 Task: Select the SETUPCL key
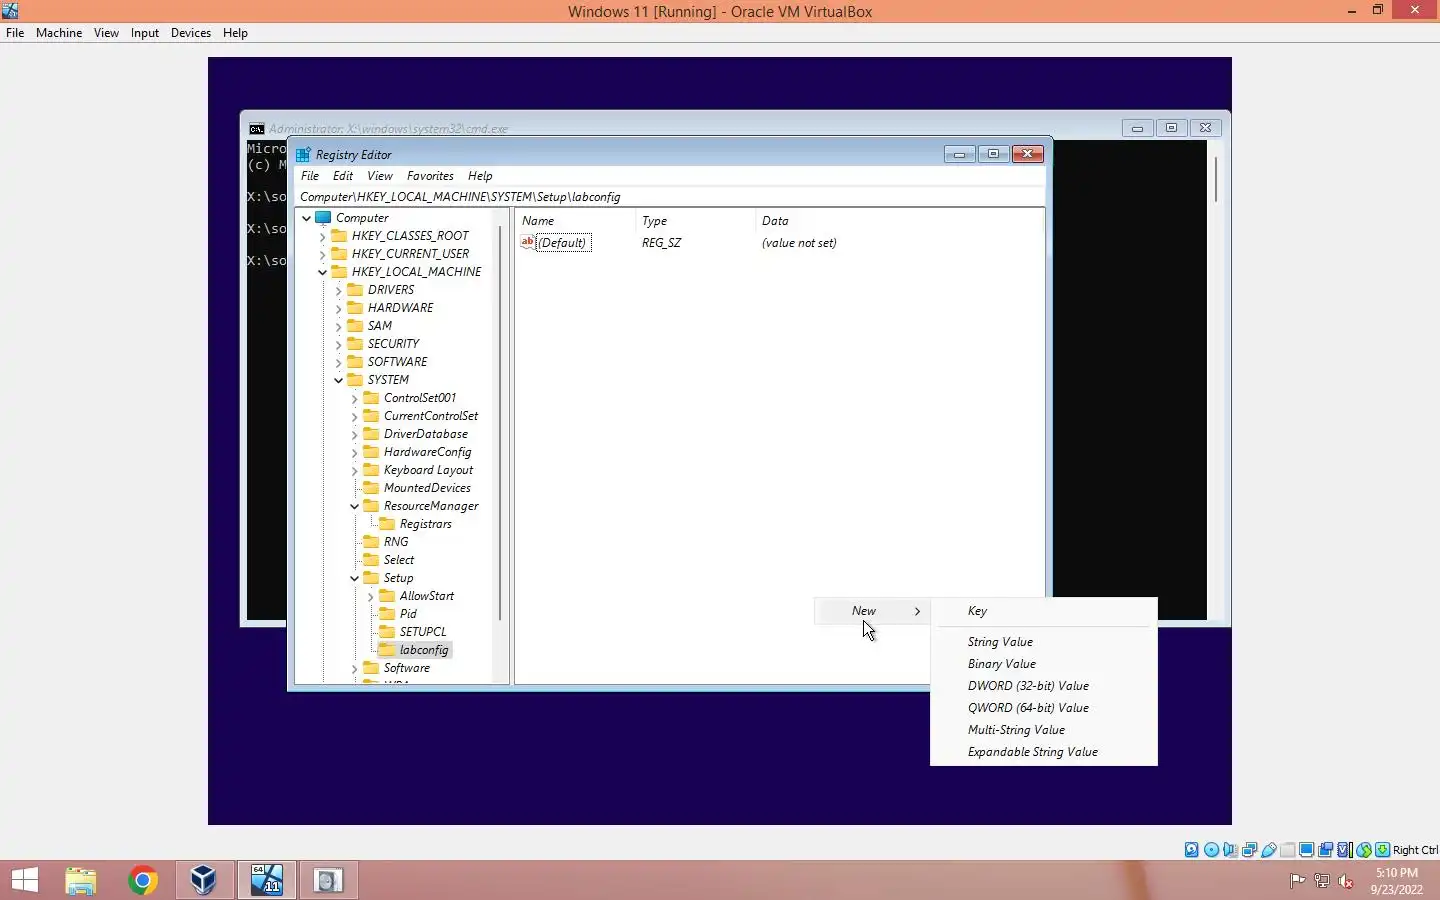(x=423, y=632)
